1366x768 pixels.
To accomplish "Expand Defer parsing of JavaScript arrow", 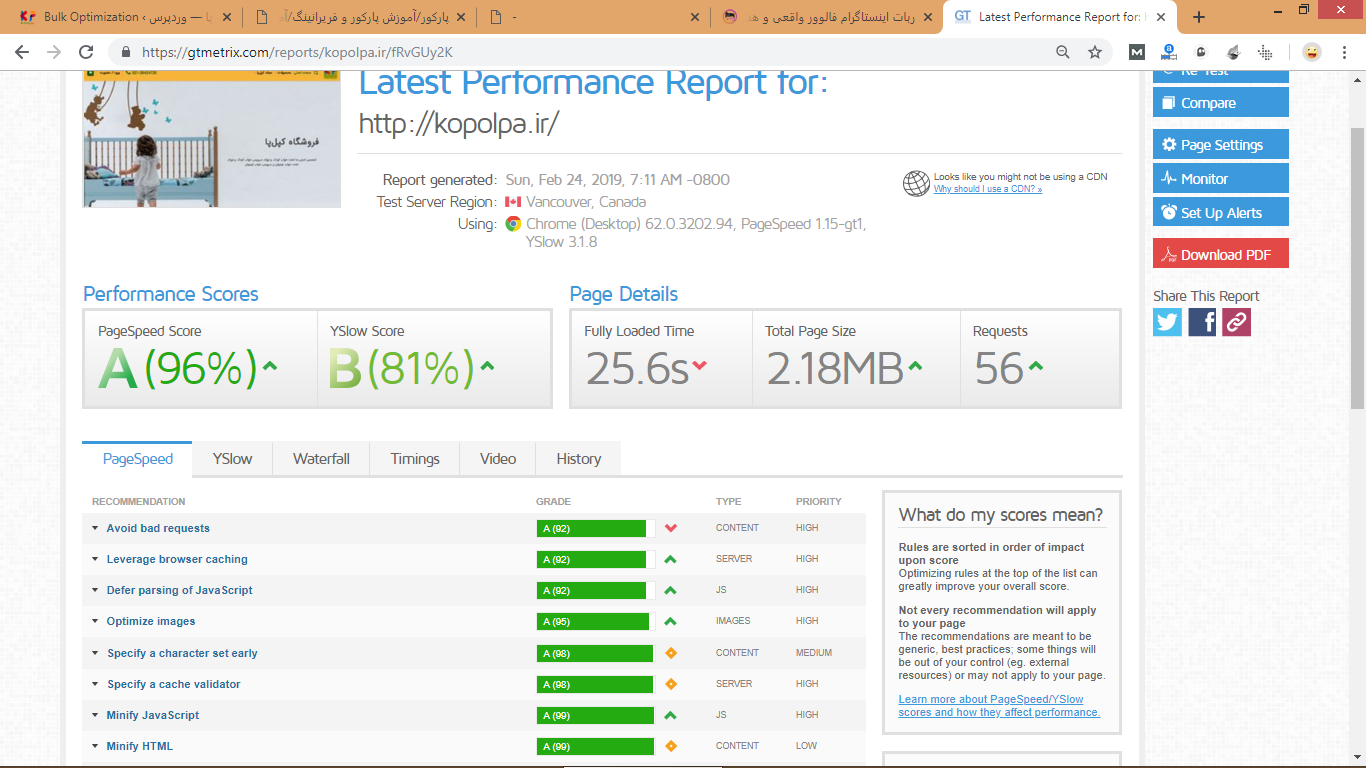I will tap(95, 590).
